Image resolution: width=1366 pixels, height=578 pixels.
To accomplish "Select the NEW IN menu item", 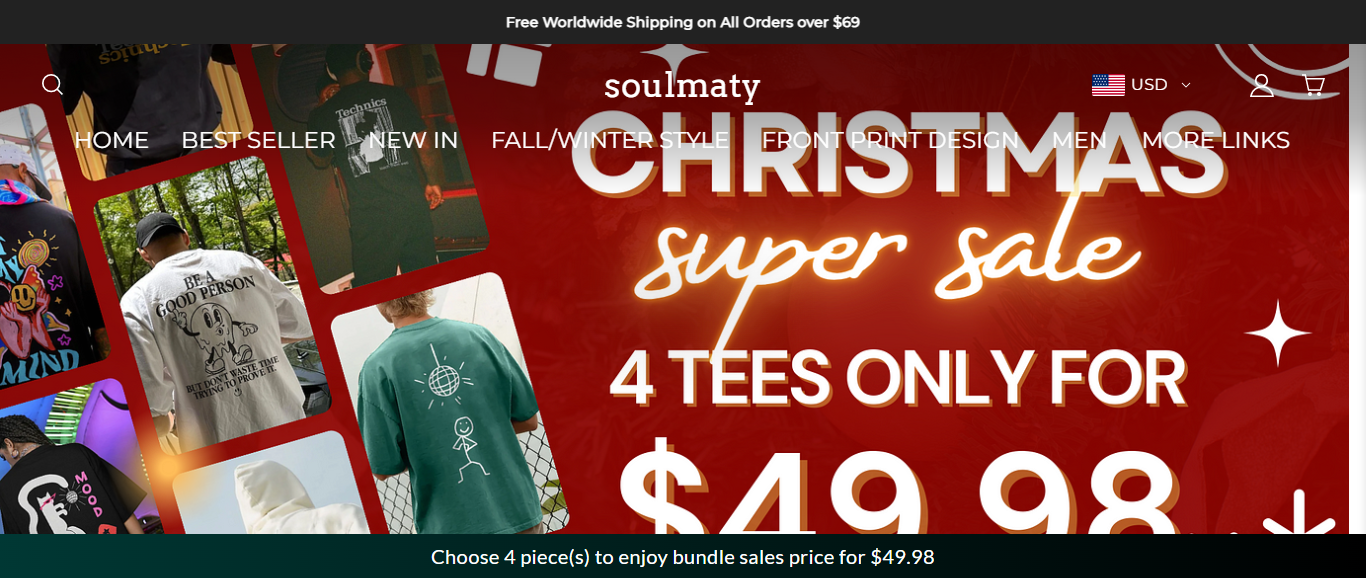I will (413, 140).
